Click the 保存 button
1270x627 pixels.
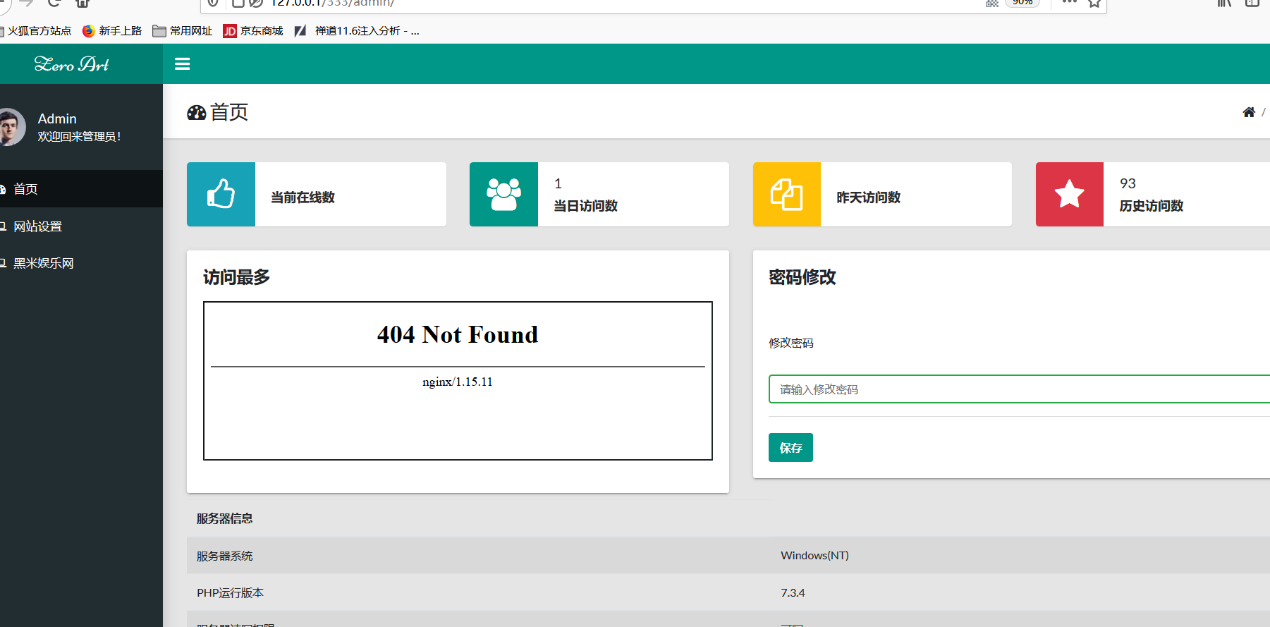(x=791, y=448)
